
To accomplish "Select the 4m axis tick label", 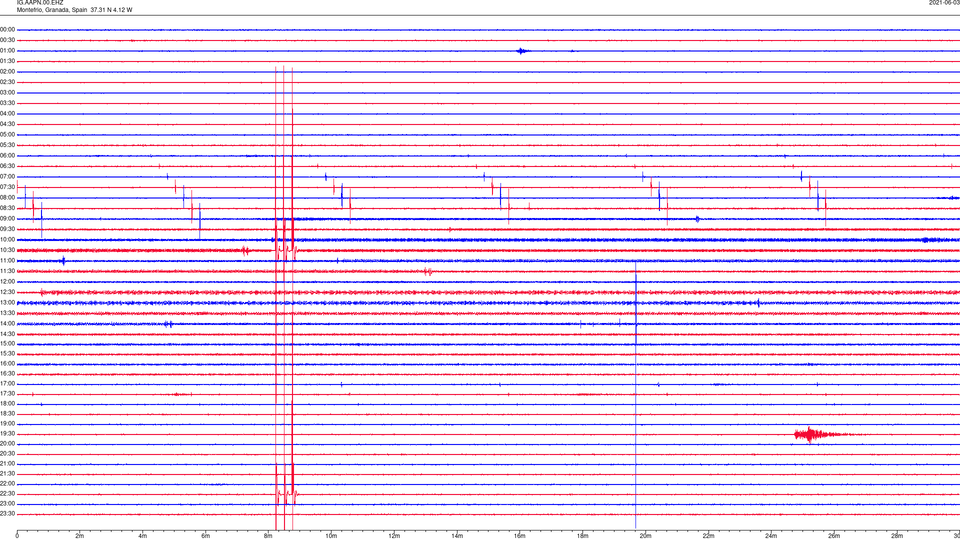I will 143,536.
